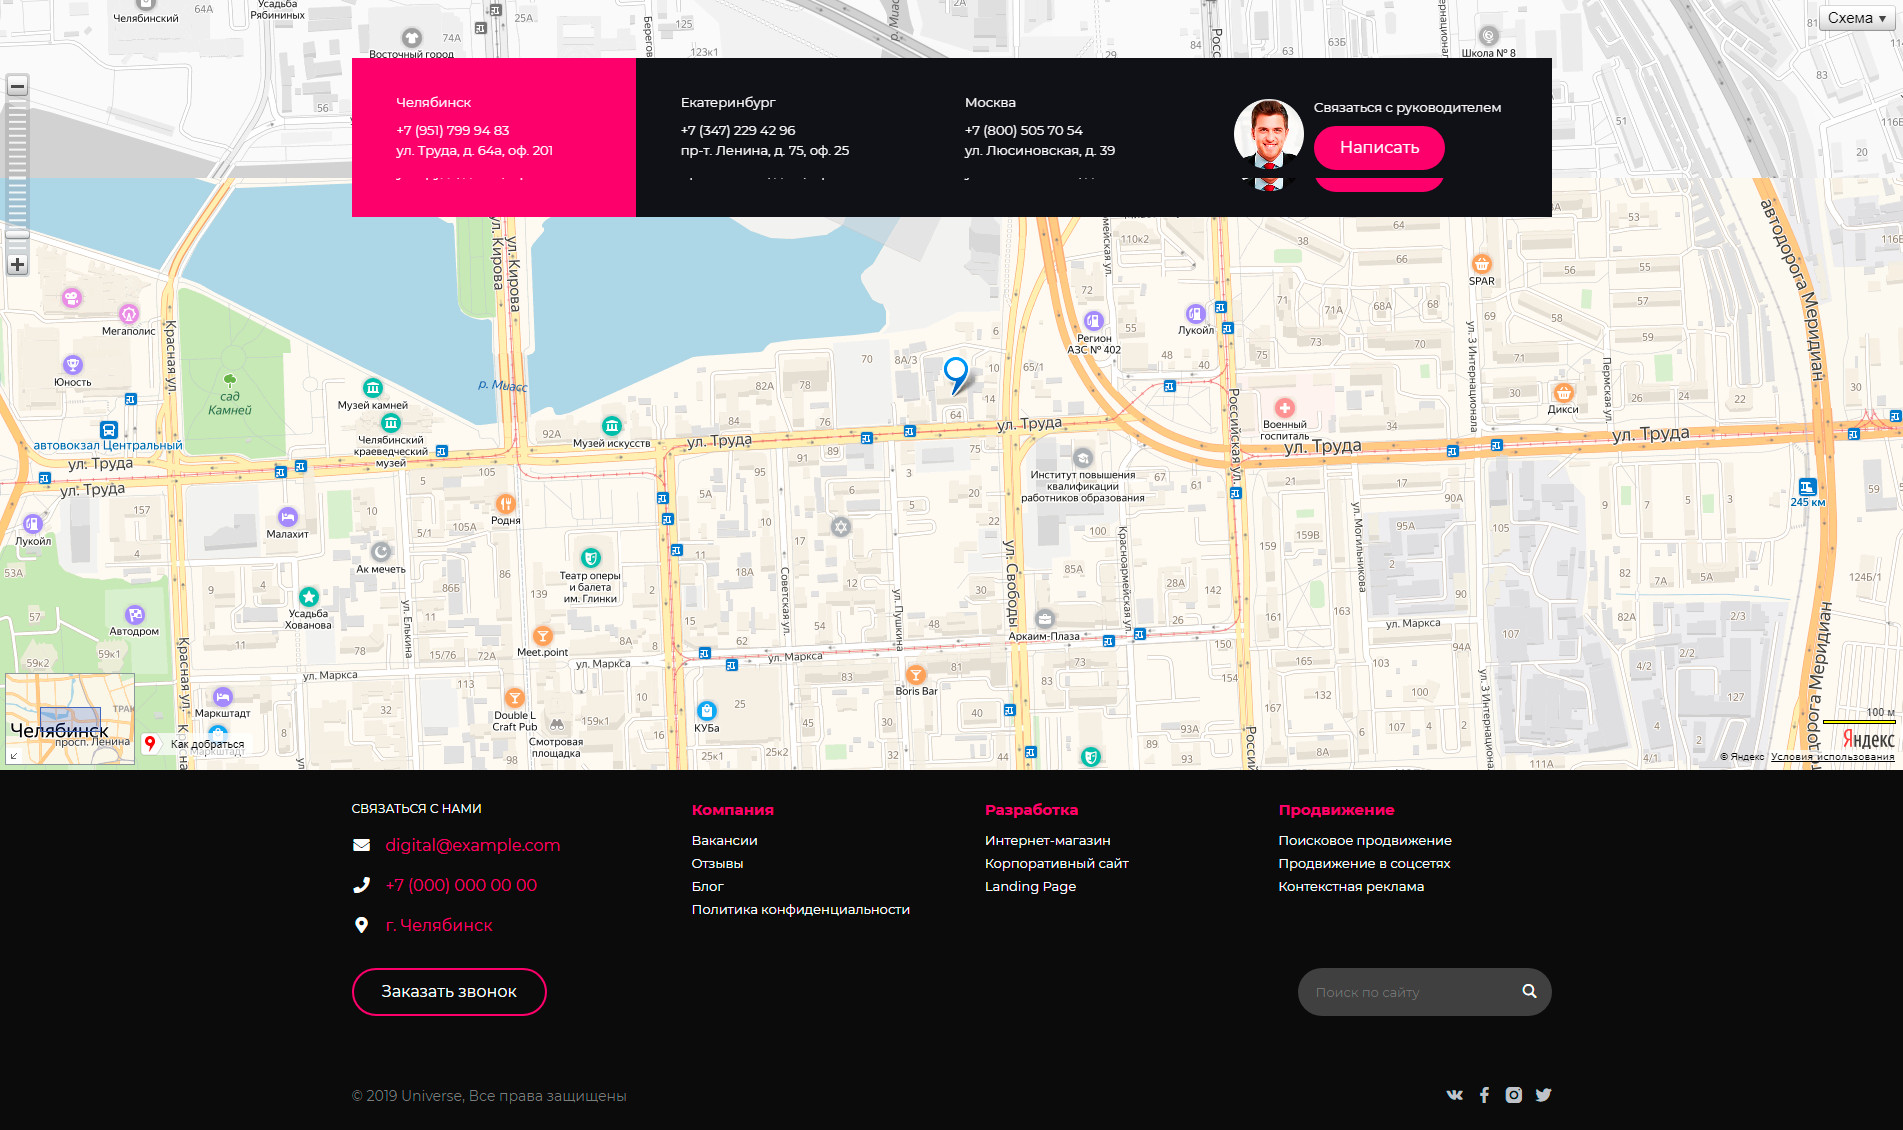This screenshot has height=1130, width=1903.
Task: Open the Поисковое продвижение link
Action: click(1365, 841)
